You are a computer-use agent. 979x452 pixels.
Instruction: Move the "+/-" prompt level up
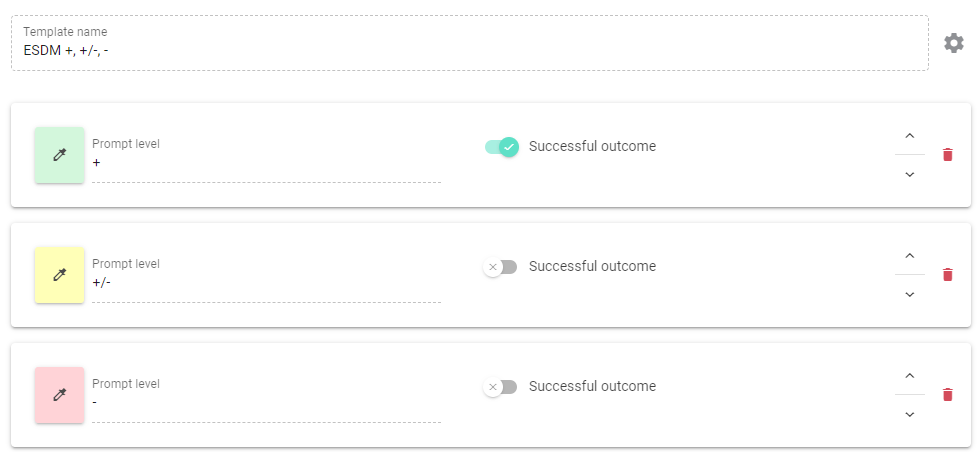click(909, 255)
